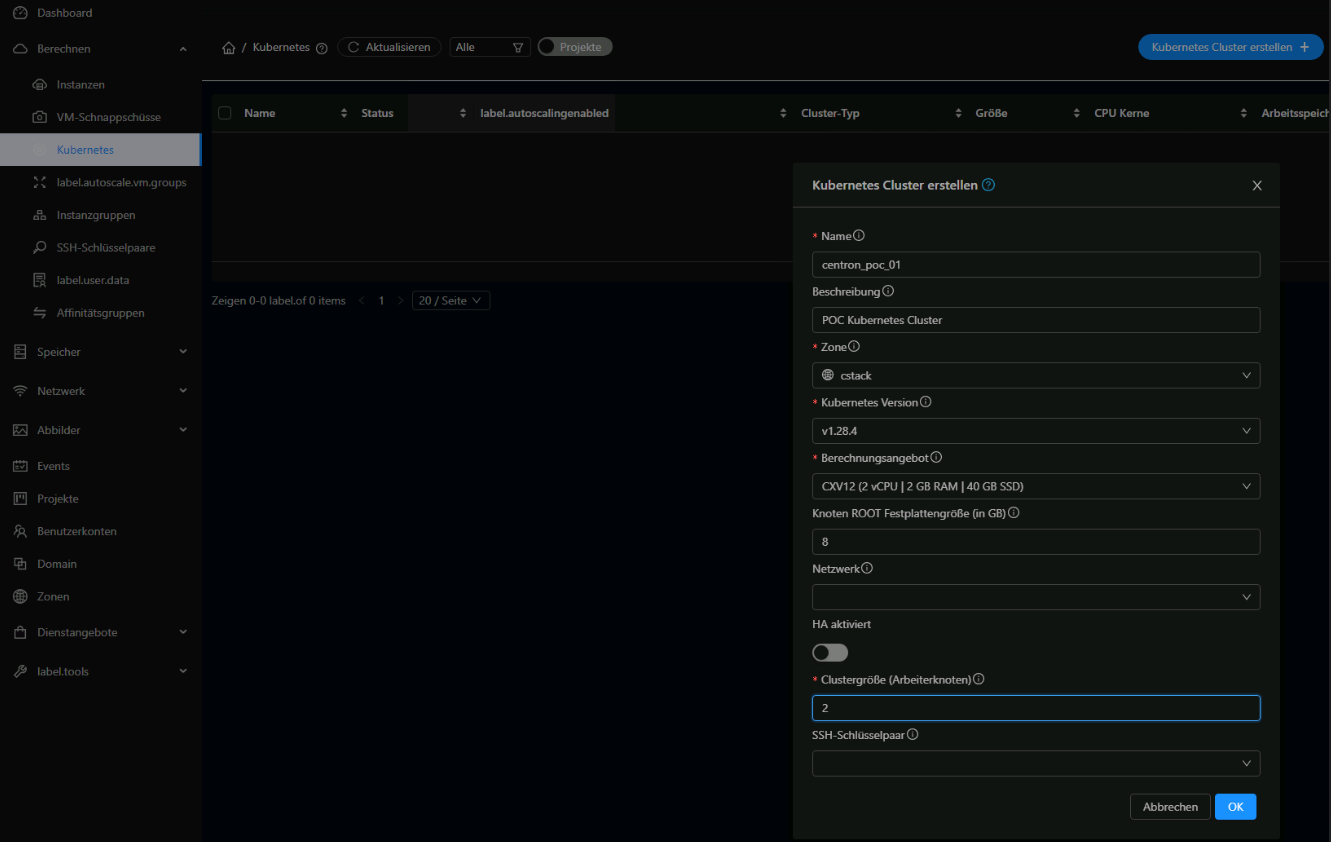The height and width of the screenshot is (842, 1331).
Task: Open the Kubernetes Version dropdown v1.28.4
Action: [1036, 431]
